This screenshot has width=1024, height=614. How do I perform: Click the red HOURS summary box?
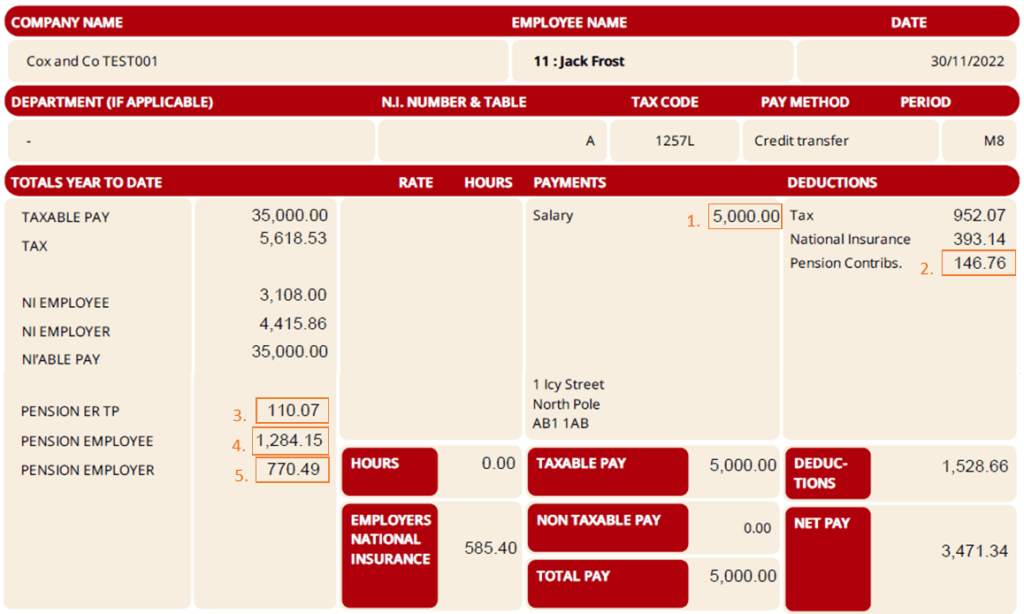(389, 472)
